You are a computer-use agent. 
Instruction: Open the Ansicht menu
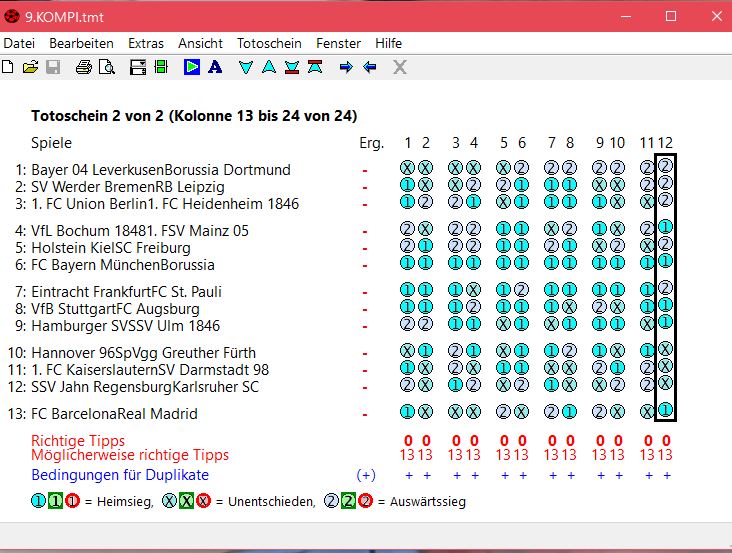pos(200,43)
